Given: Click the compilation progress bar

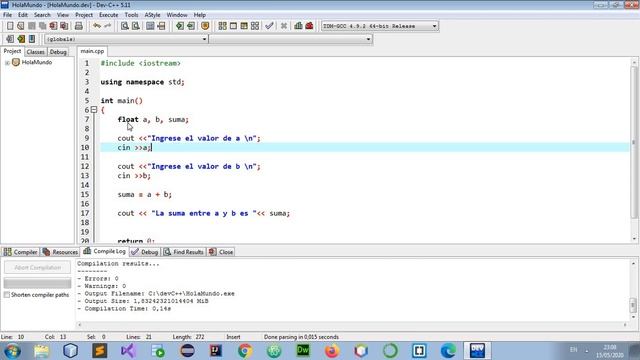Looking at the screenshot, I should (38, 283).
